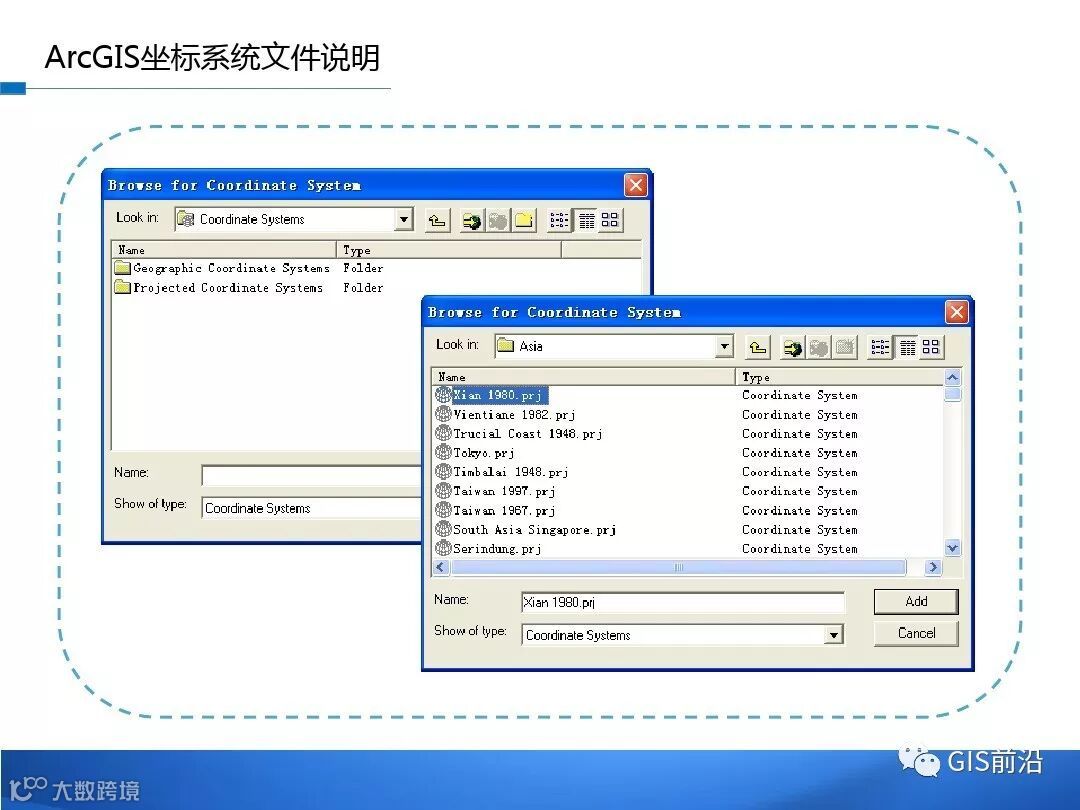Click Disconnect Folder icon in Asia dialog

tap(818, 347)
